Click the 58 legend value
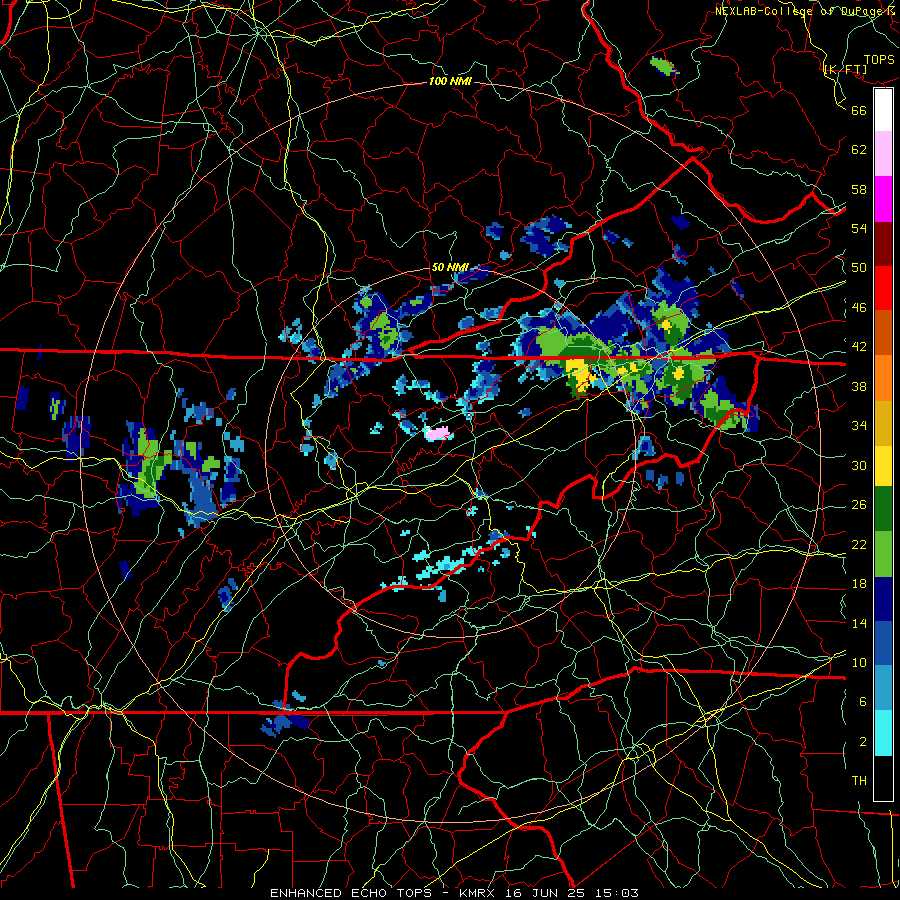The image size is (900, 900). pos(859,189)
